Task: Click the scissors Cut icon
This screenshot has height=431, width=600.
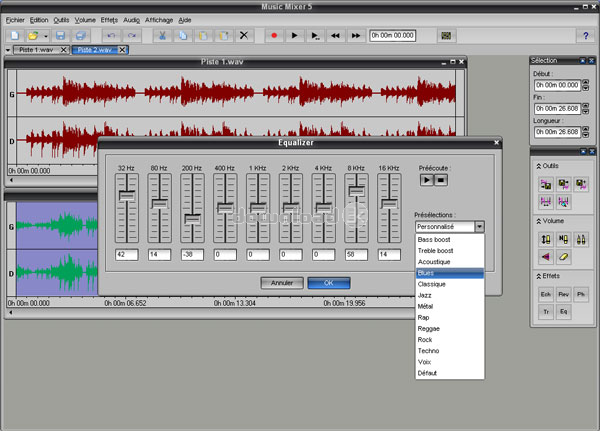Action: click(x=162, y=35)
